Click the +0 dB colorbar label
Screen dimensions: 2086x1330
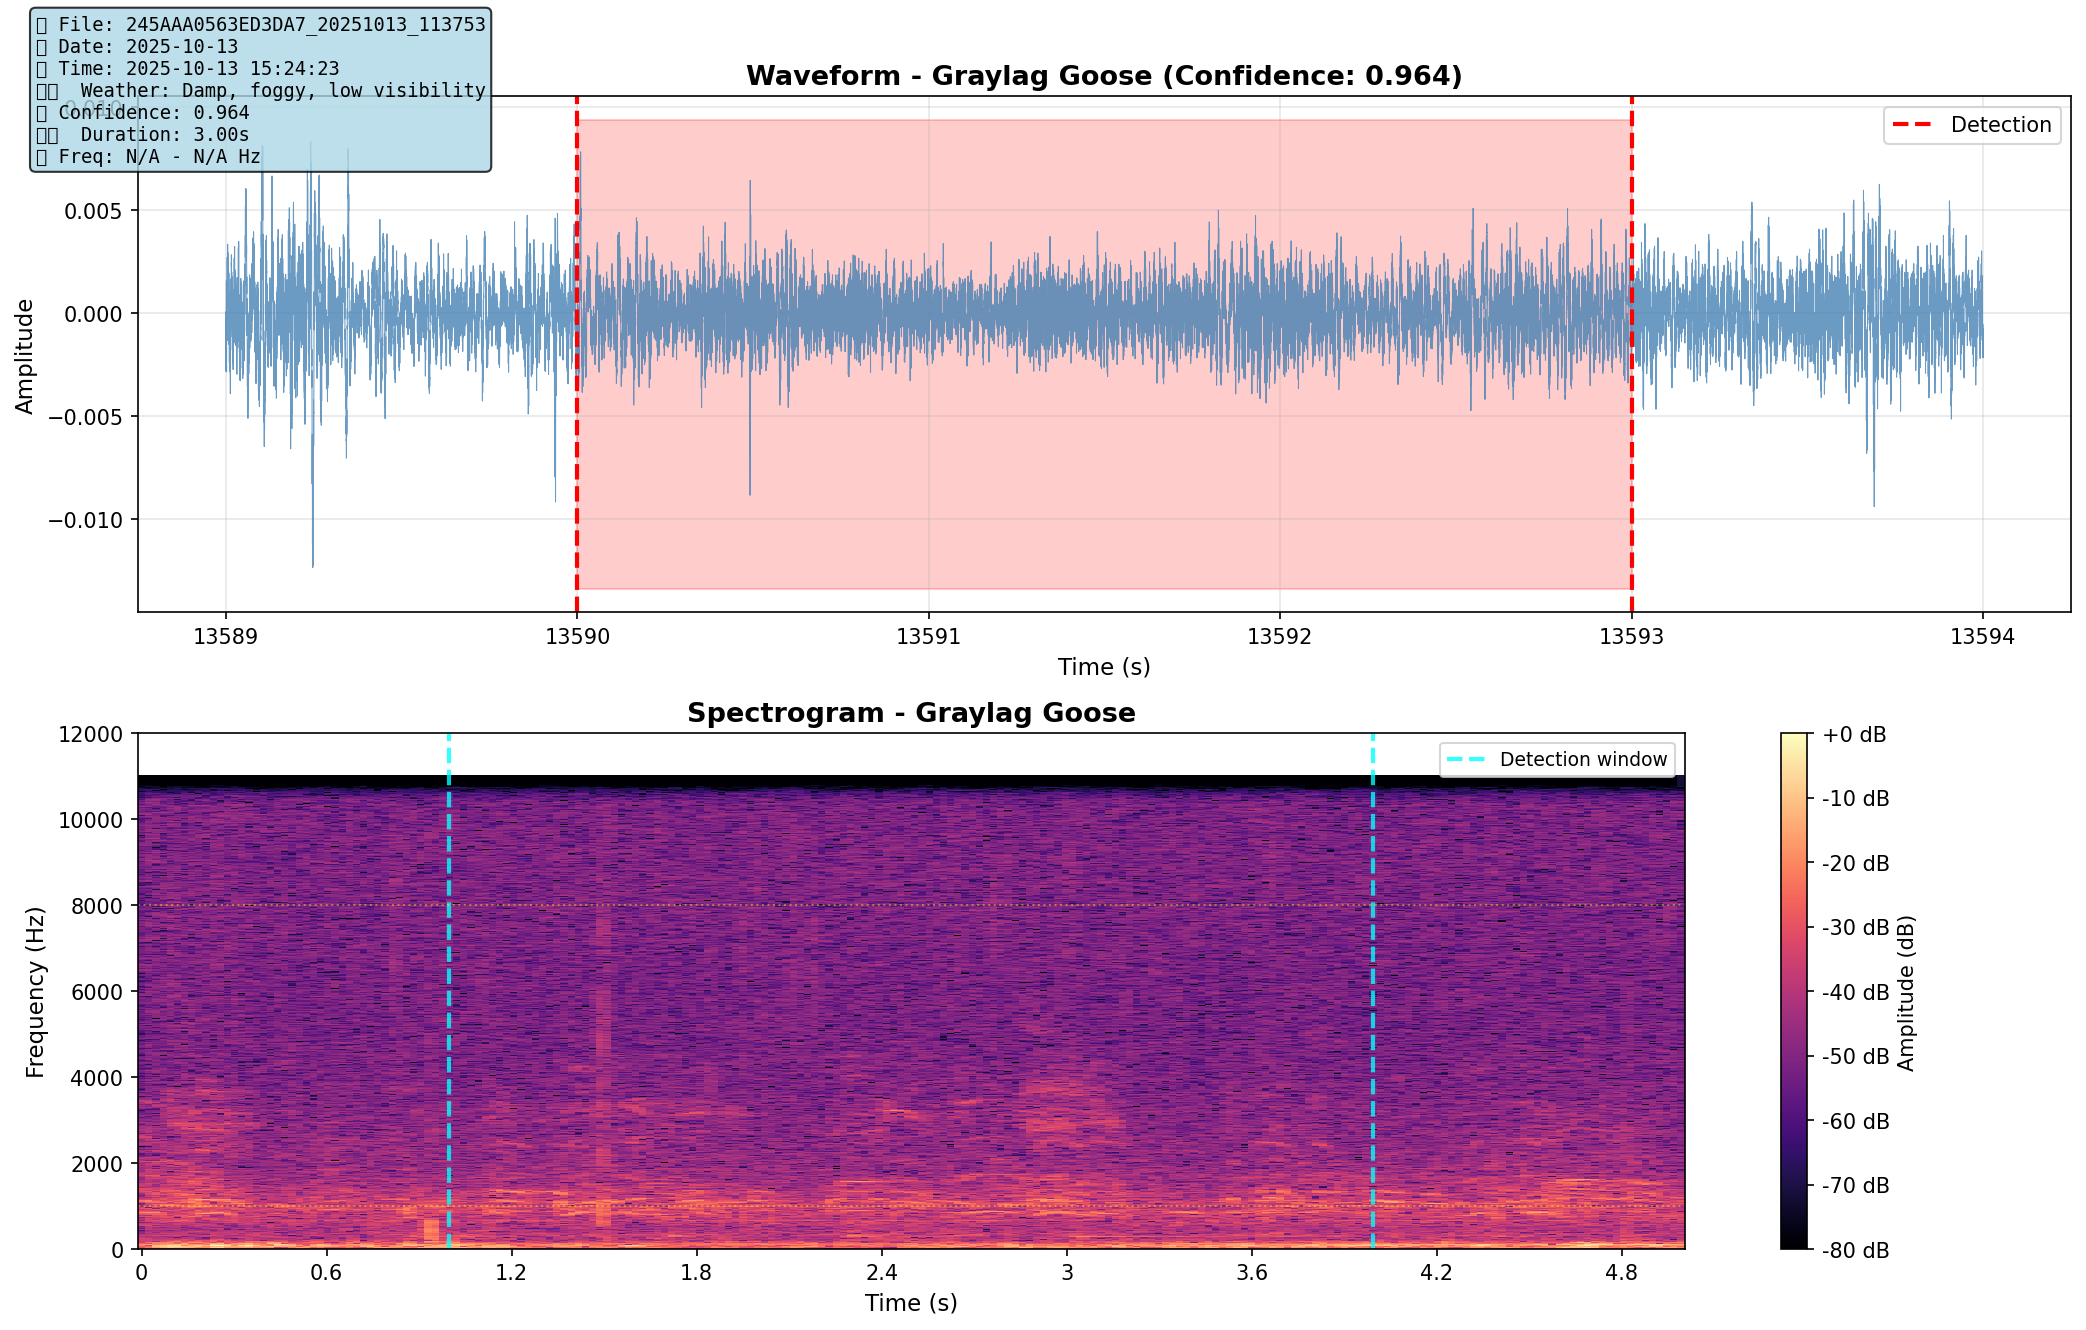pyautogui.click(x=1854, y=735)
